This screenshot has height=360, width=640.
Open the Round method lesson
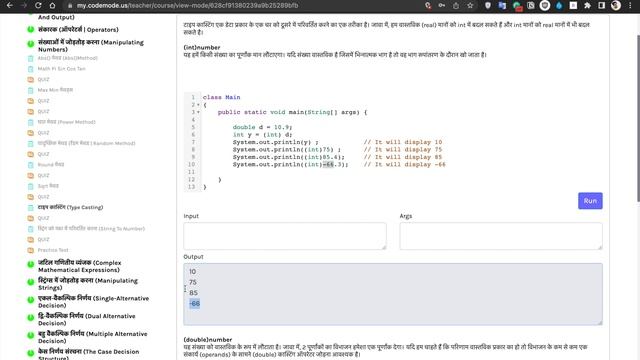[x=51, y=164]
